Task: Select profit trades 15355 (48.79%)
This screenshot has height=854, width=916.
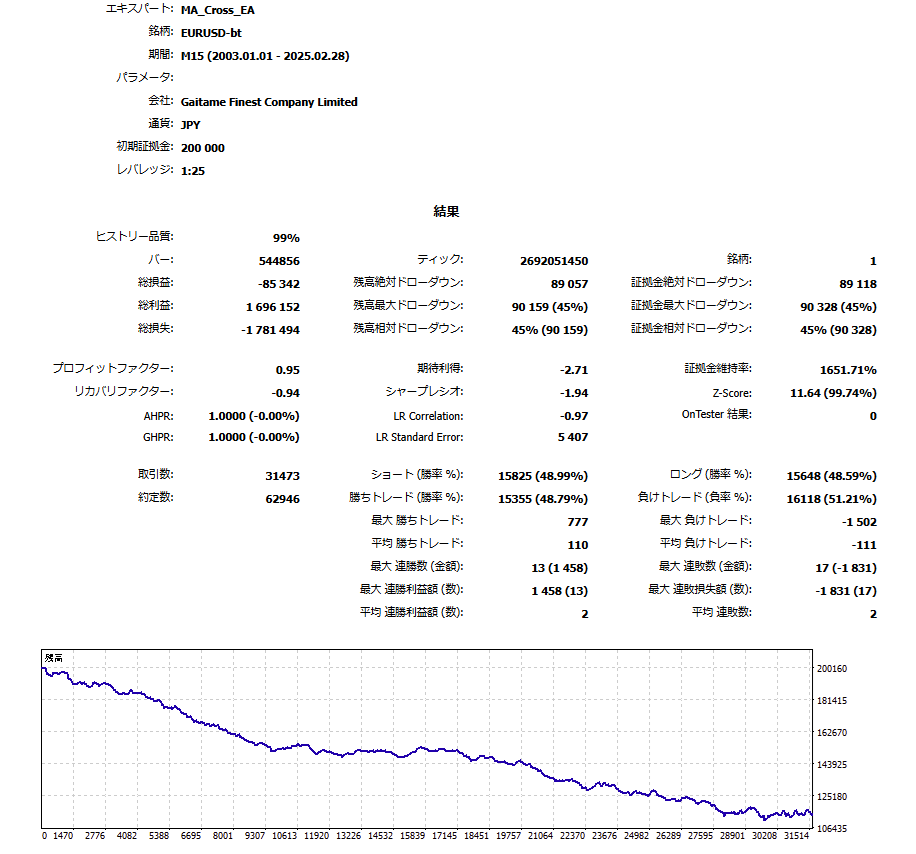Action: [x=543, y=499]
